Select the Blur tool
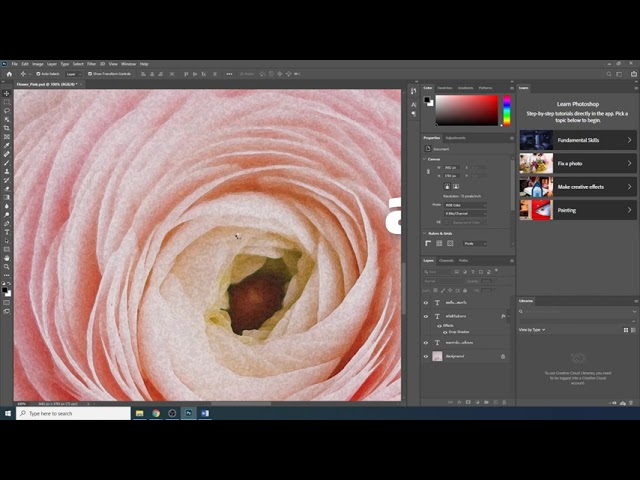The height and width of the screenshot is (480, 640). click(x=7, y=206)
